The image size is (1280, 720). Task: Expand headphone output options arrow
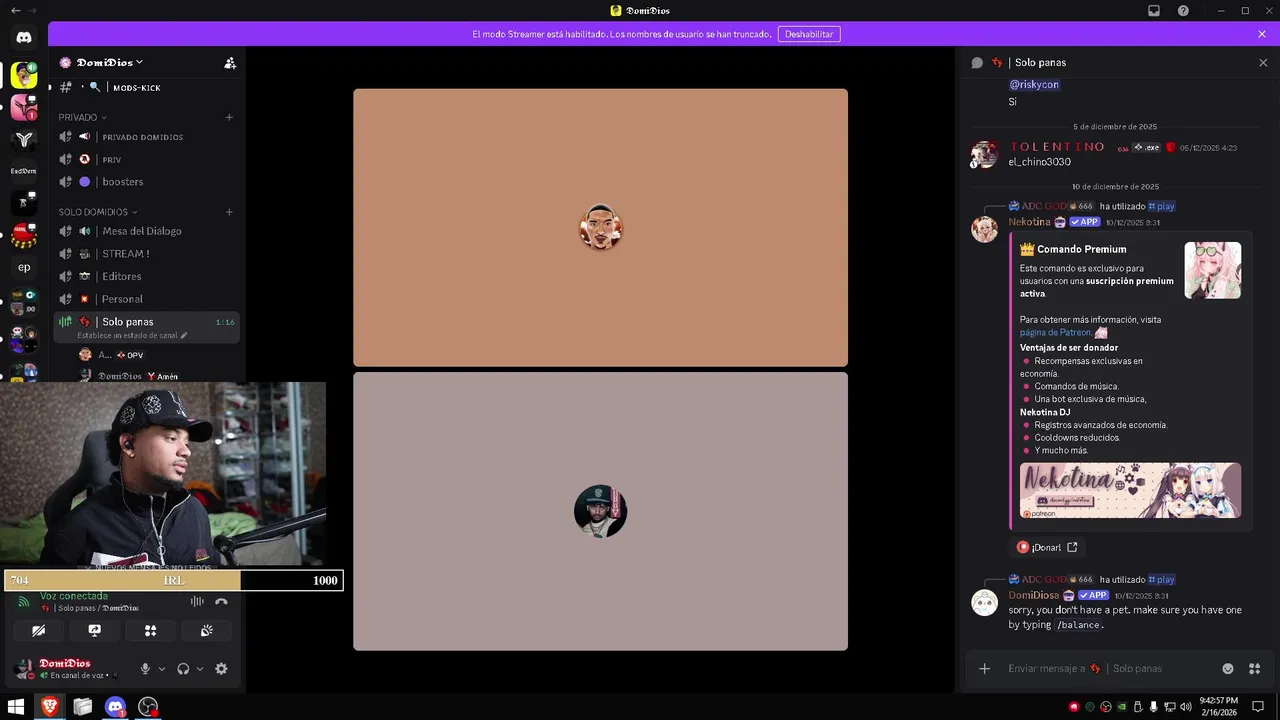coord(200,669)
